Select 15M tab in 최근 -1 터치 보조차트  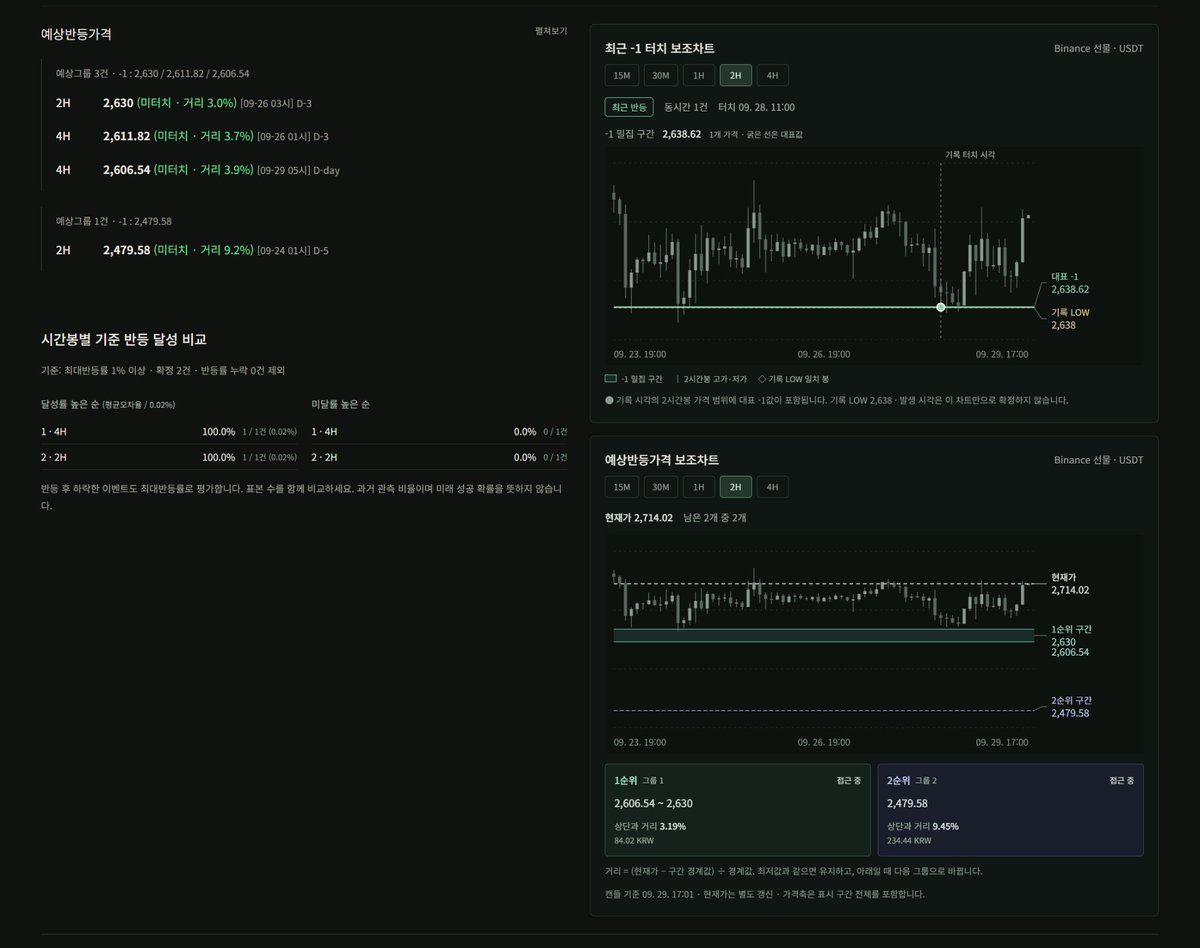pos(622,75)
